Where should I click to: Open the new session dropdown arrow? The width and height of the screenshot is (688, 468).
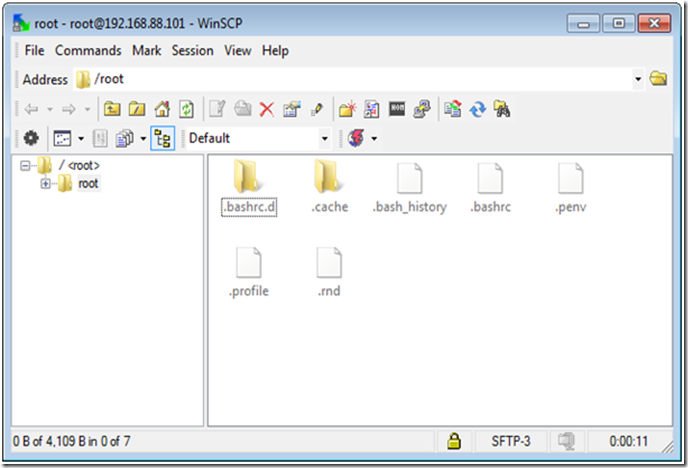(x=374, y=139)
